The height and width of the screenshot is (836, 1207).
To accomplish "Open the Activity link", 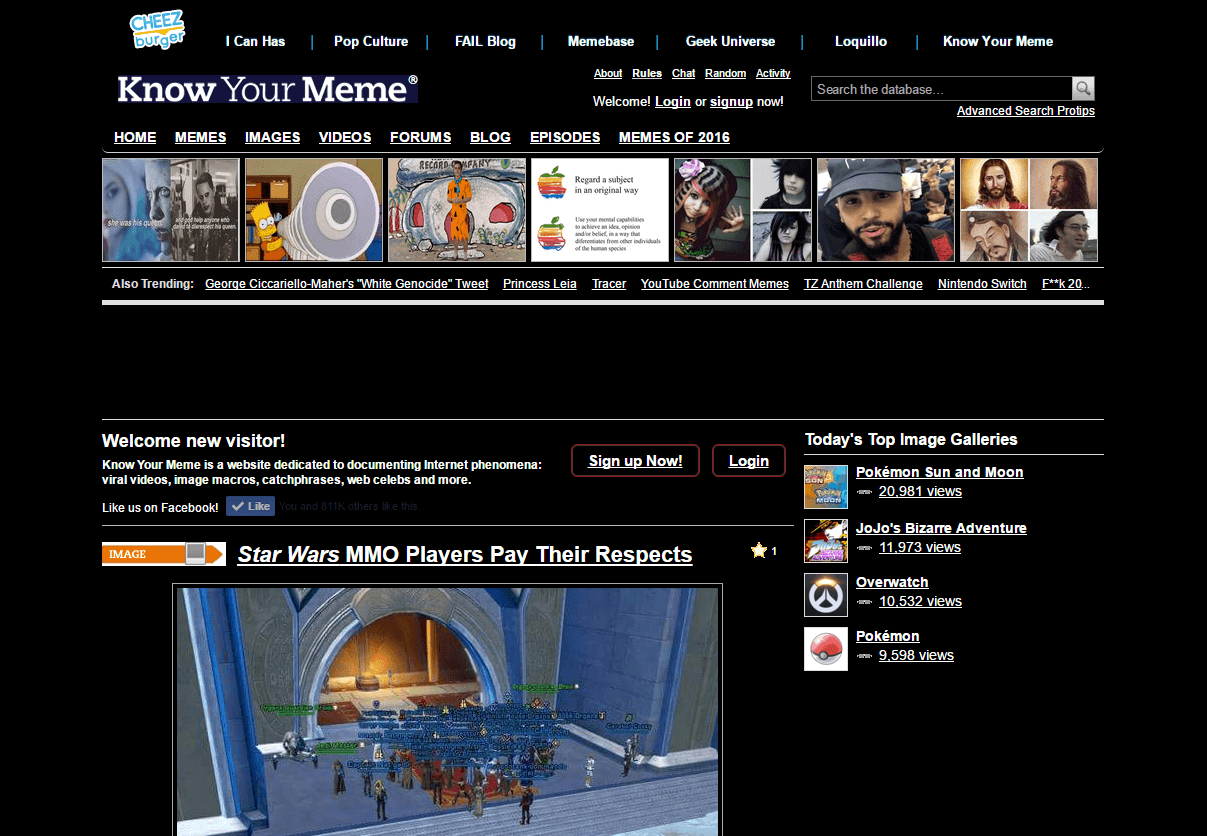I will pos(773,73).
